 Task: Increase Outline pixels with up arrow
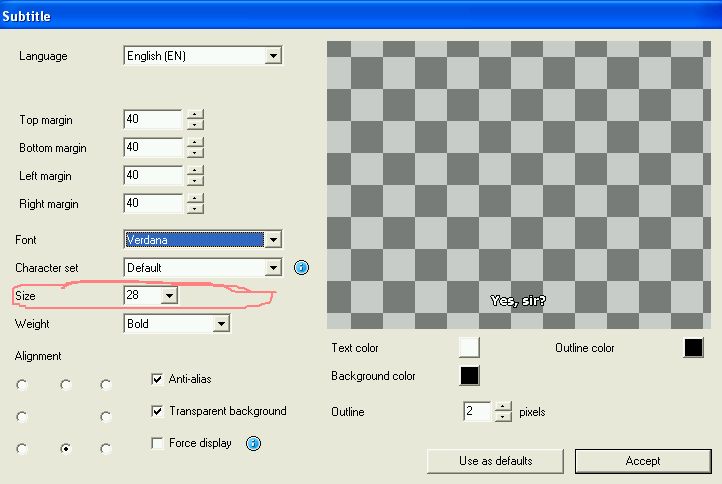503,406
